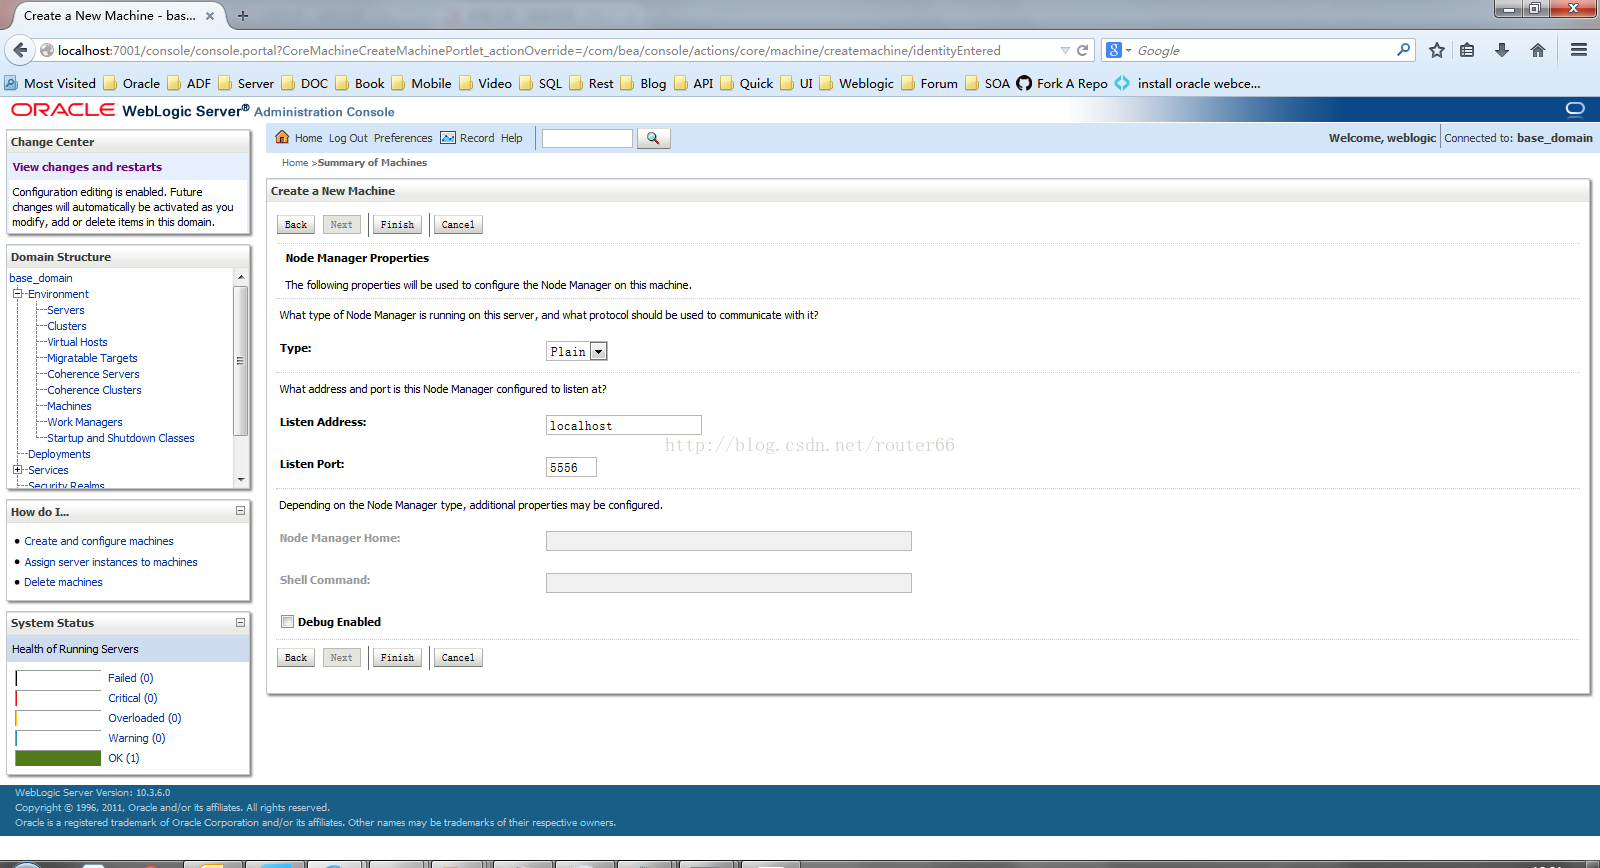The height and width of the screenshot is (868, 1600).
Task: Click the Failed health status bar
Action: coord(59,678)
